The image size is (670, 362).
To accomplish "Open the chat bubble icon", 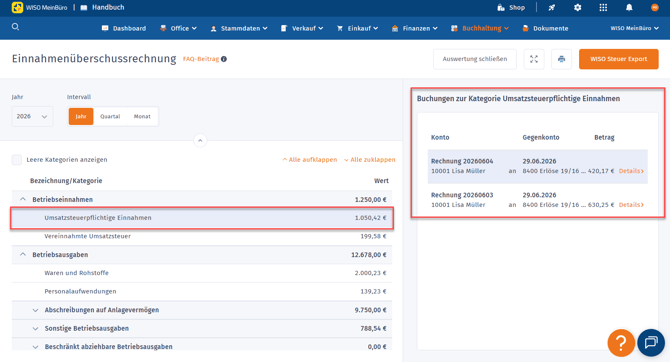I will pyautogui.click(x=651, y=342).
